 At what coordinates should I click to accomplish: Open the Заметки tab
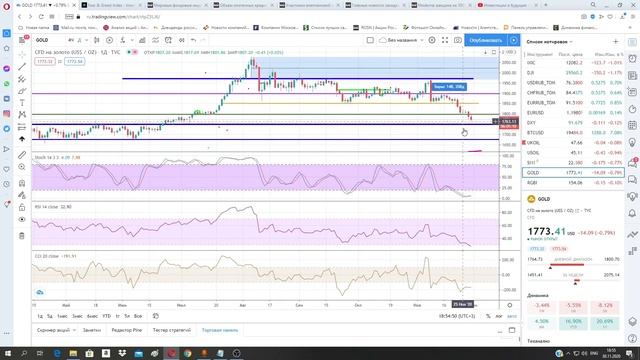pyautogui.click(x=91, y=330)
